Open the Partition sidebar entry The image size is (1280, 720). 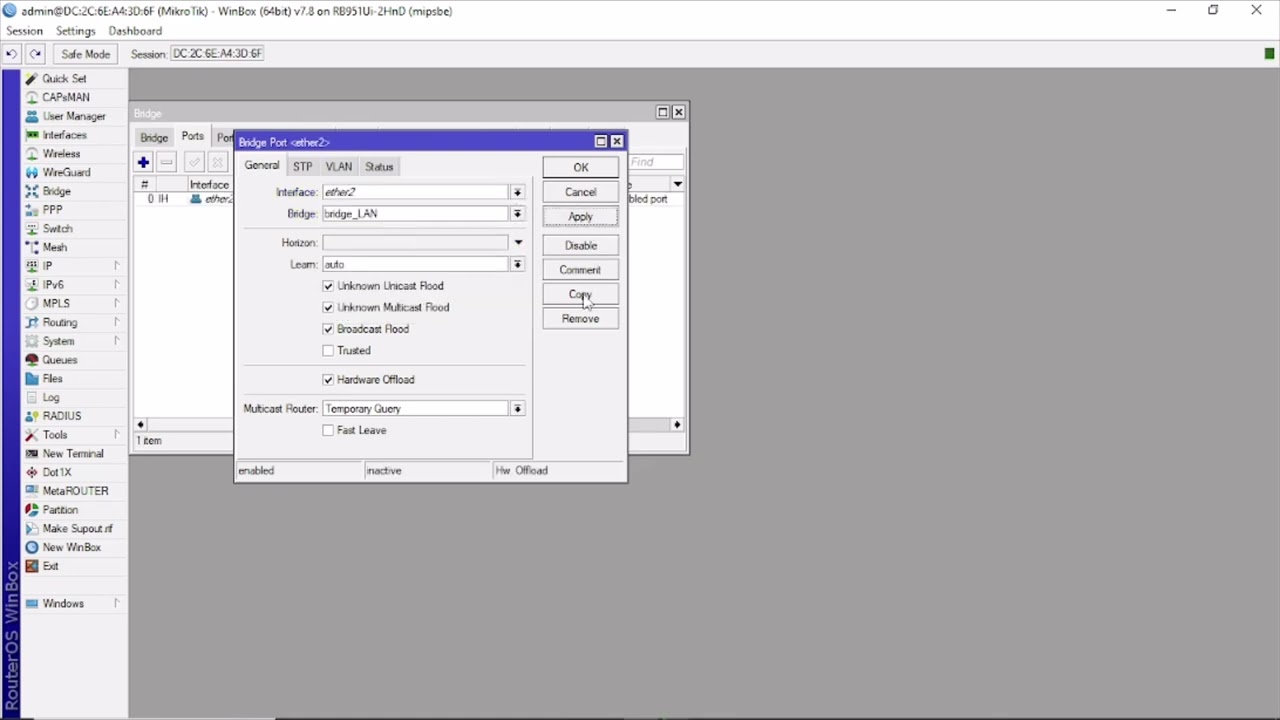[x=60, y=510]
